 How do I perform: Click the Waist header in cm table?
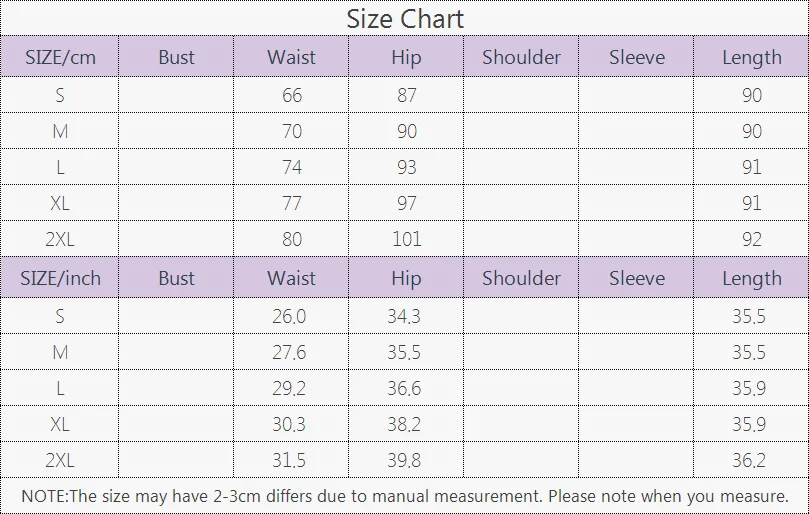[291, 57]
